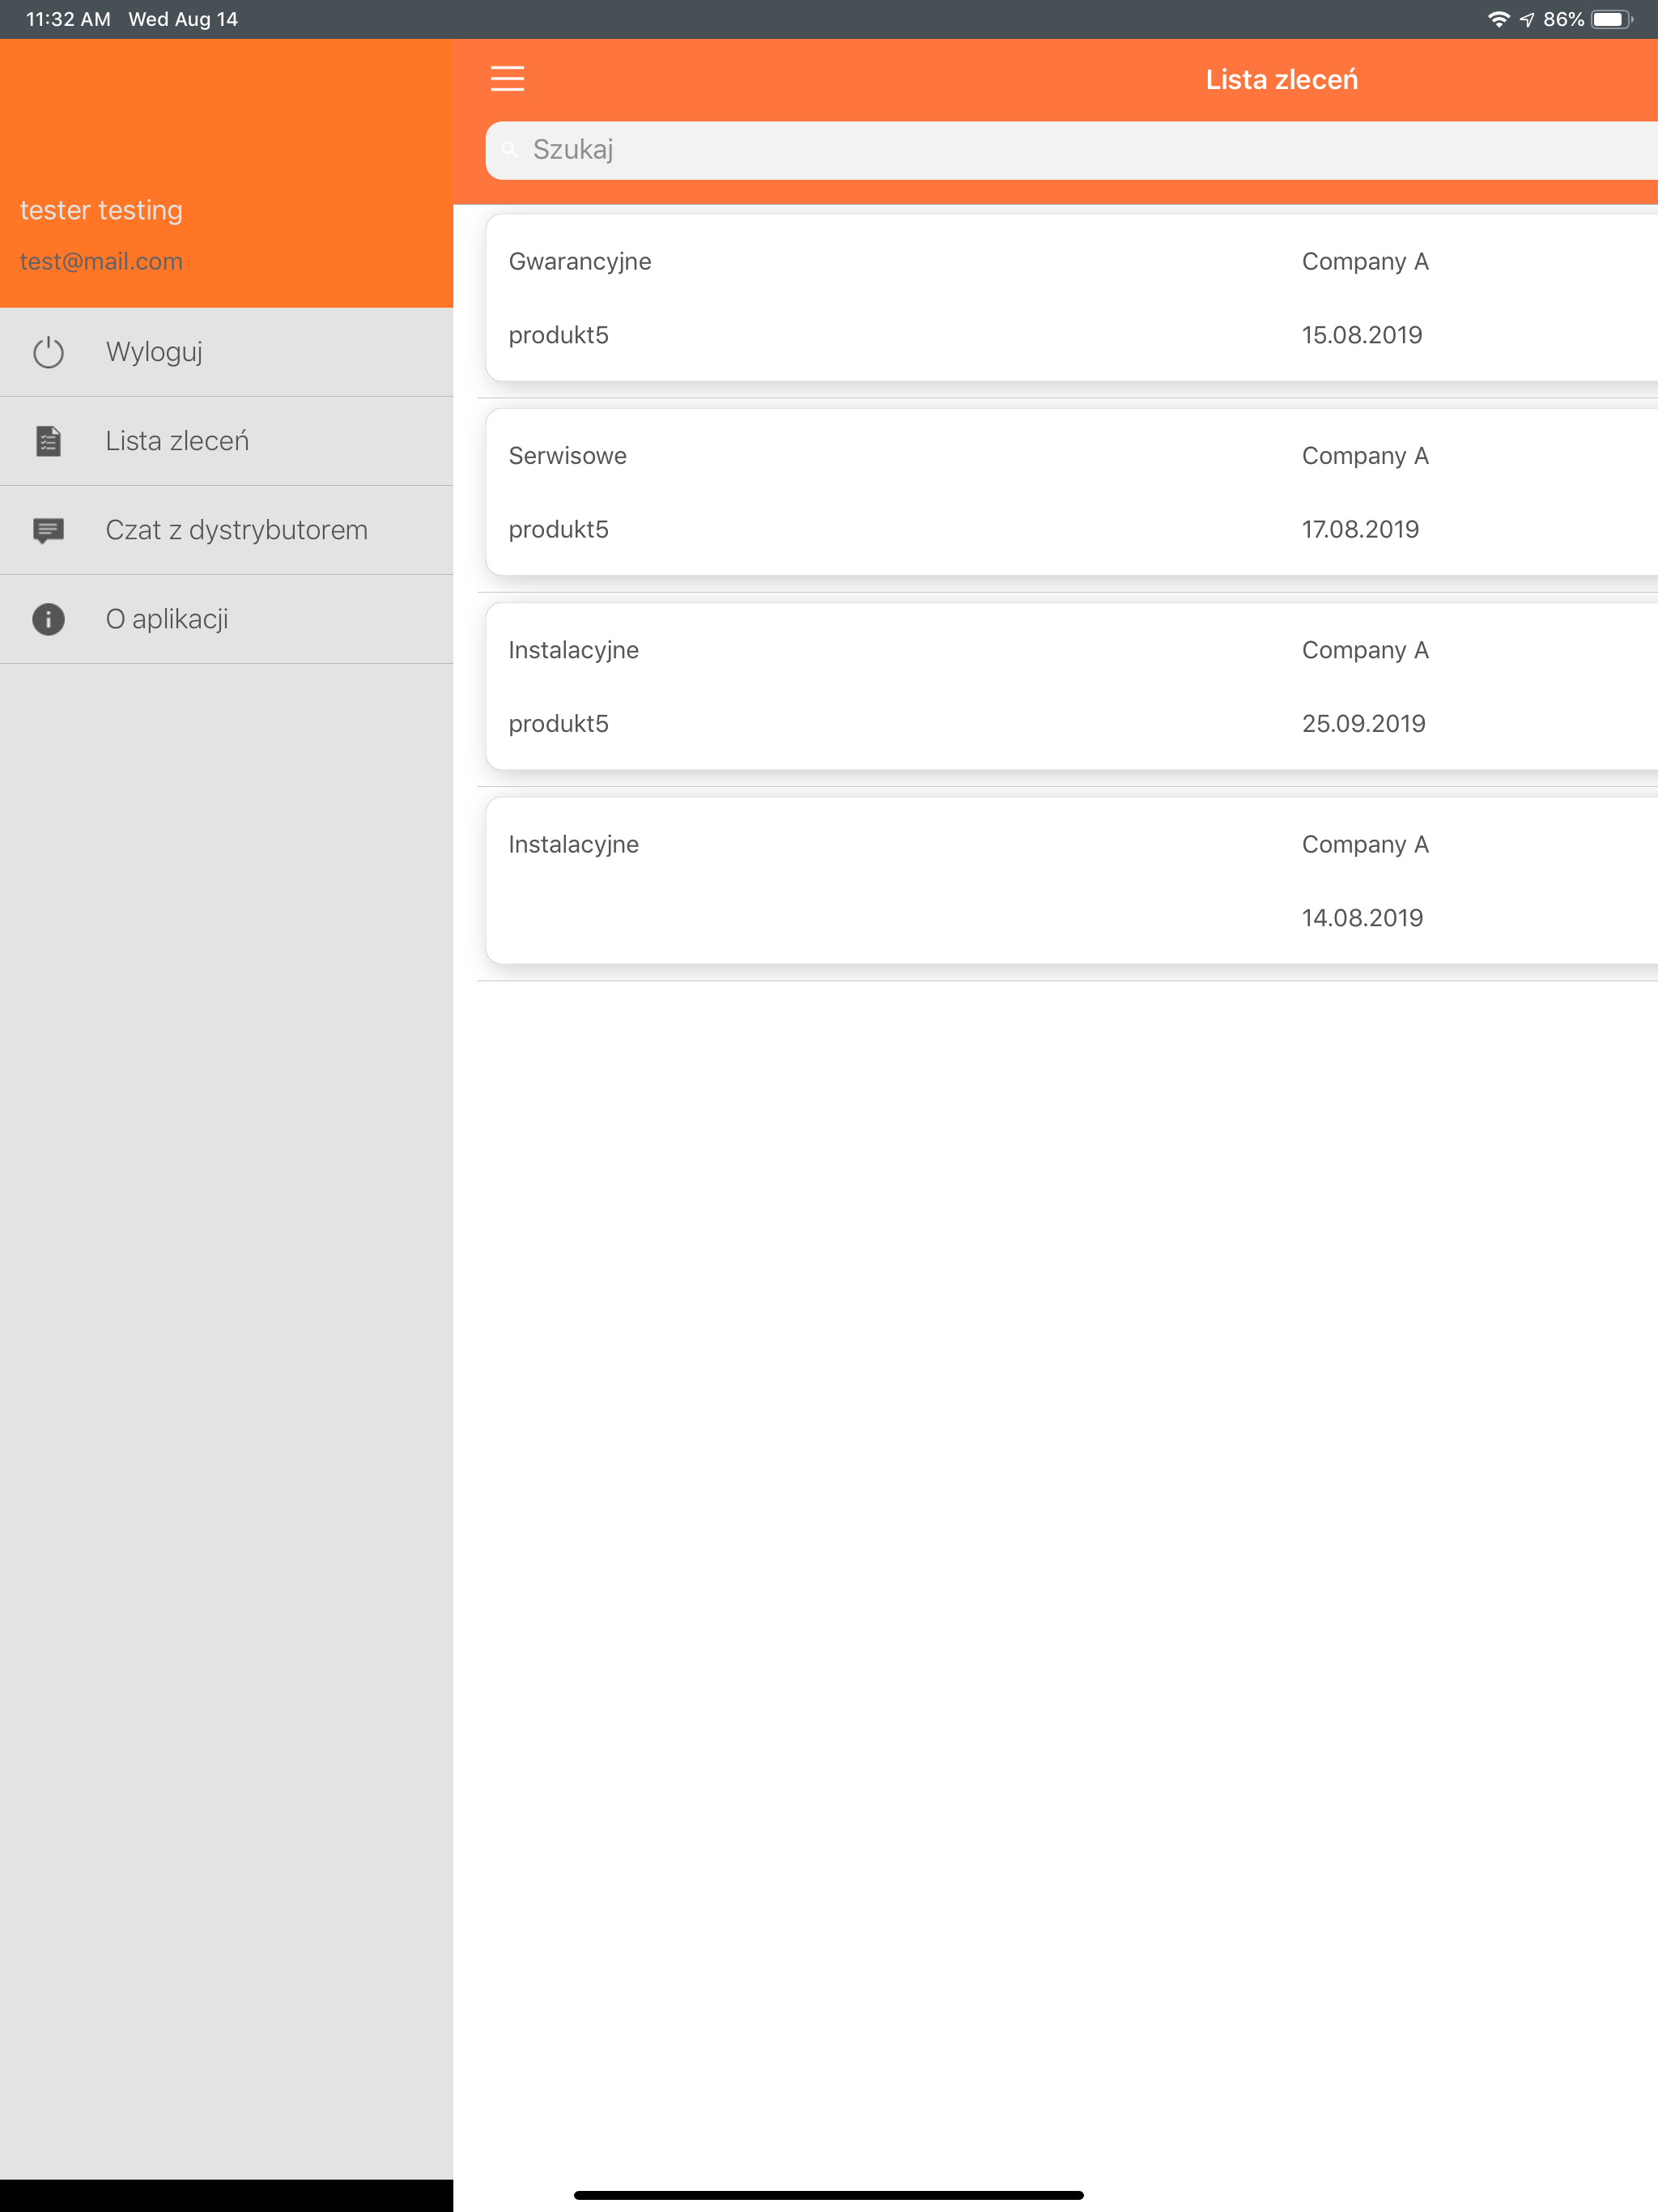This screenshot has width=1658, height=2212.
Task: Click the date 25.09.2019
Action: coord(1363,723)
